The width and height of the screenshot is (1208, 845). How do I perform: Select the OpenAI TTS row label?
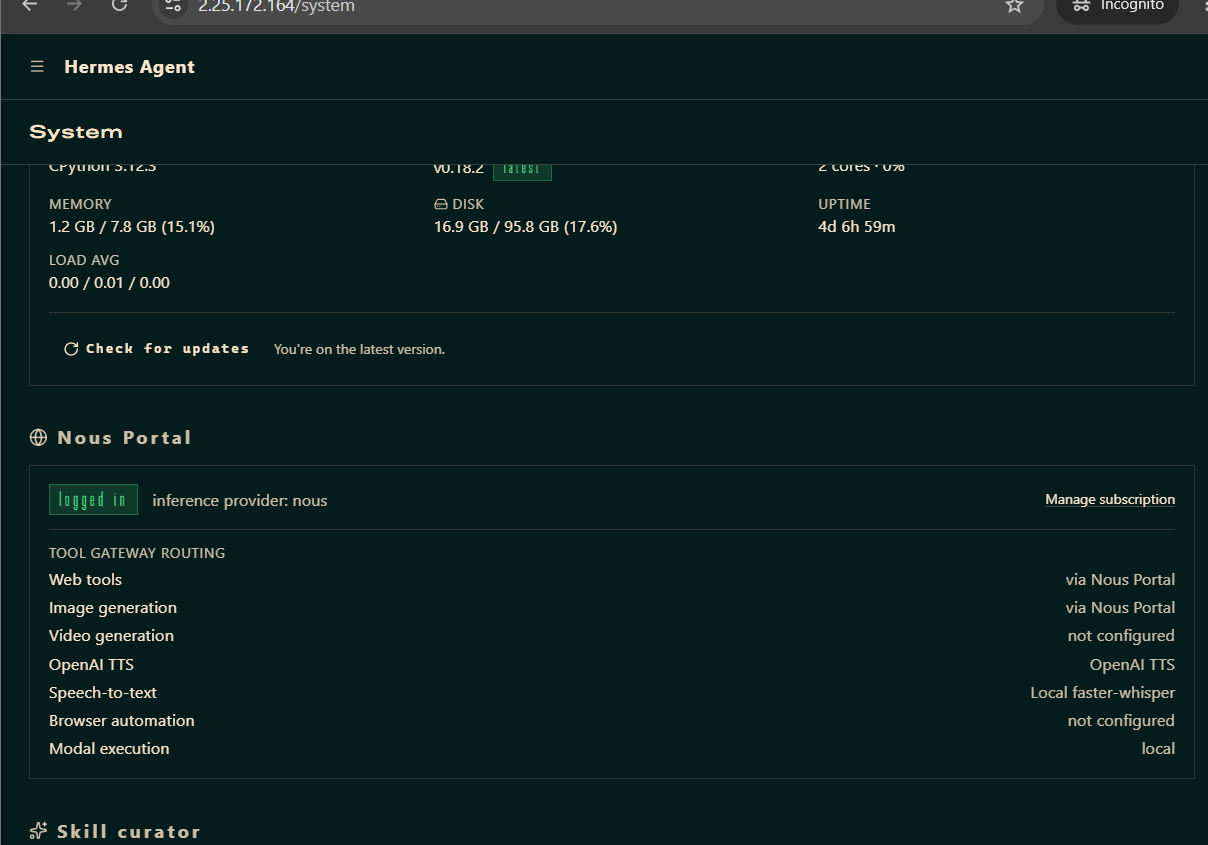pos(91,665)
